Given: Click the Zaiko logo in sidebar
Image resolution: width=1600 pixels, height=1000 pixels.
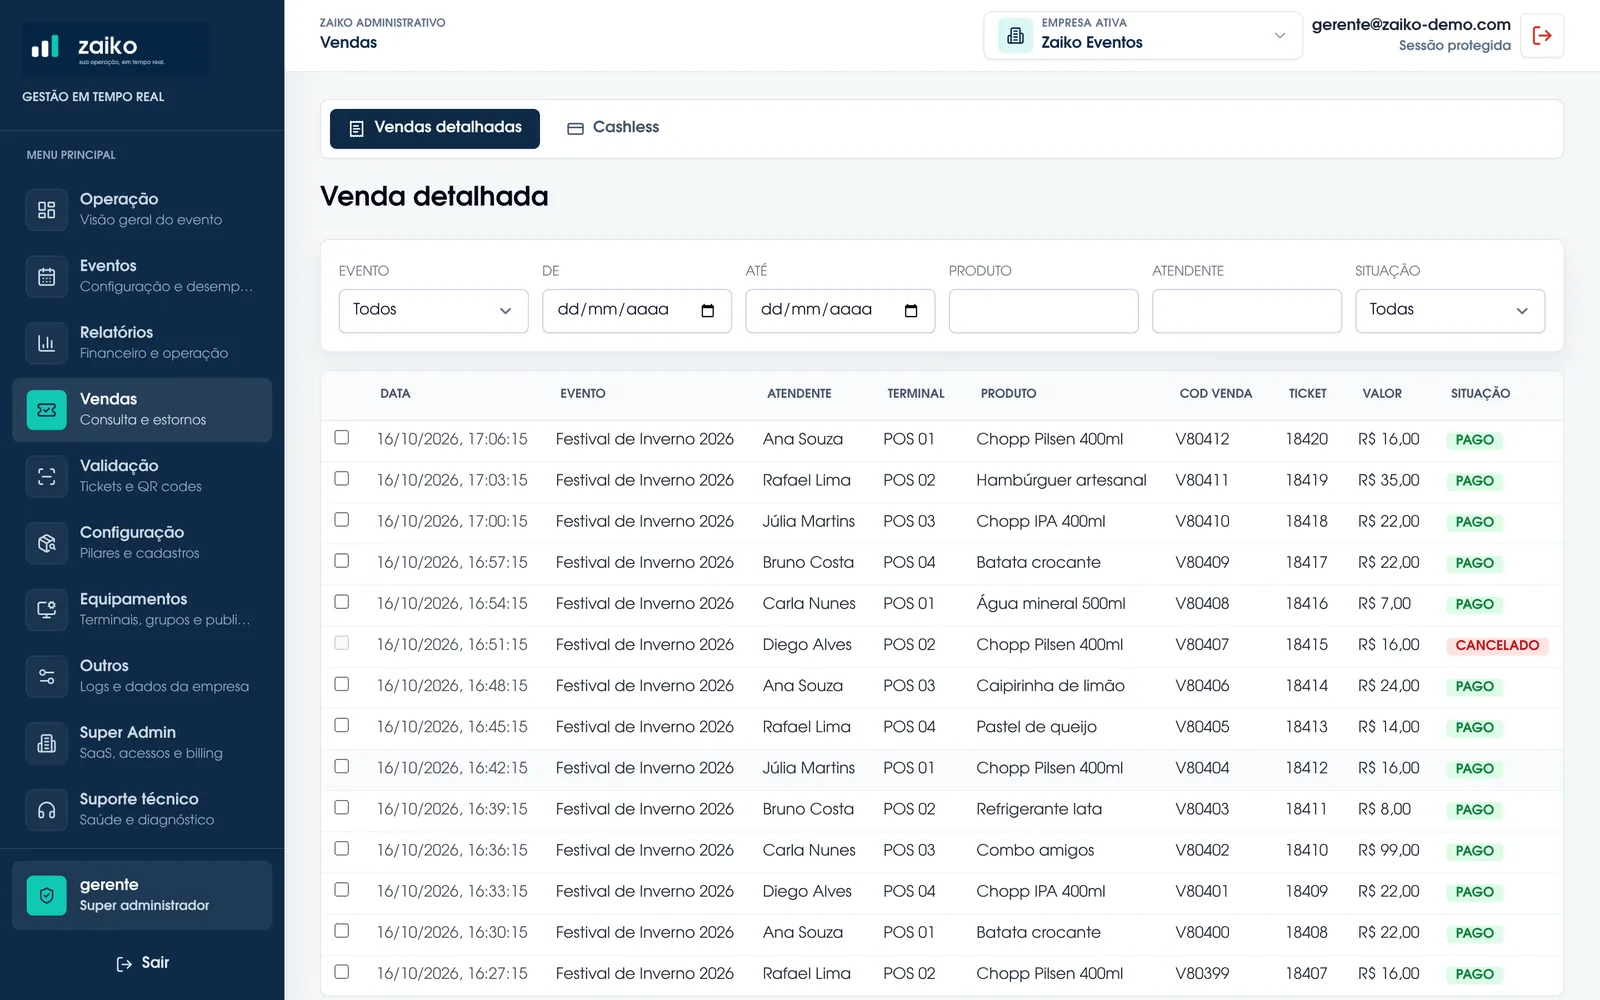Looking at the screenshot, I should 116,49.
